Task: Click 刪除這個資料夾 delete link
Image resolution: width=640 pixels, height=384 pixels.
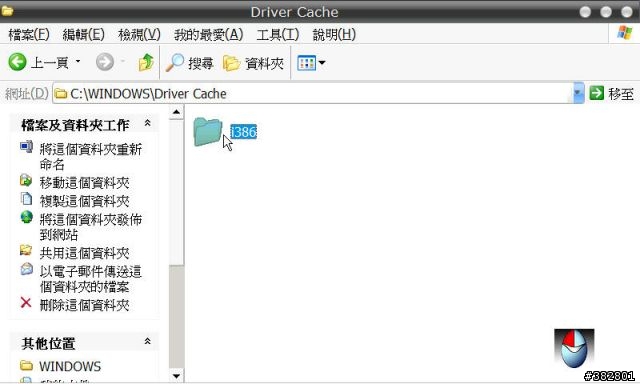Action: click(x=84, y=305)
